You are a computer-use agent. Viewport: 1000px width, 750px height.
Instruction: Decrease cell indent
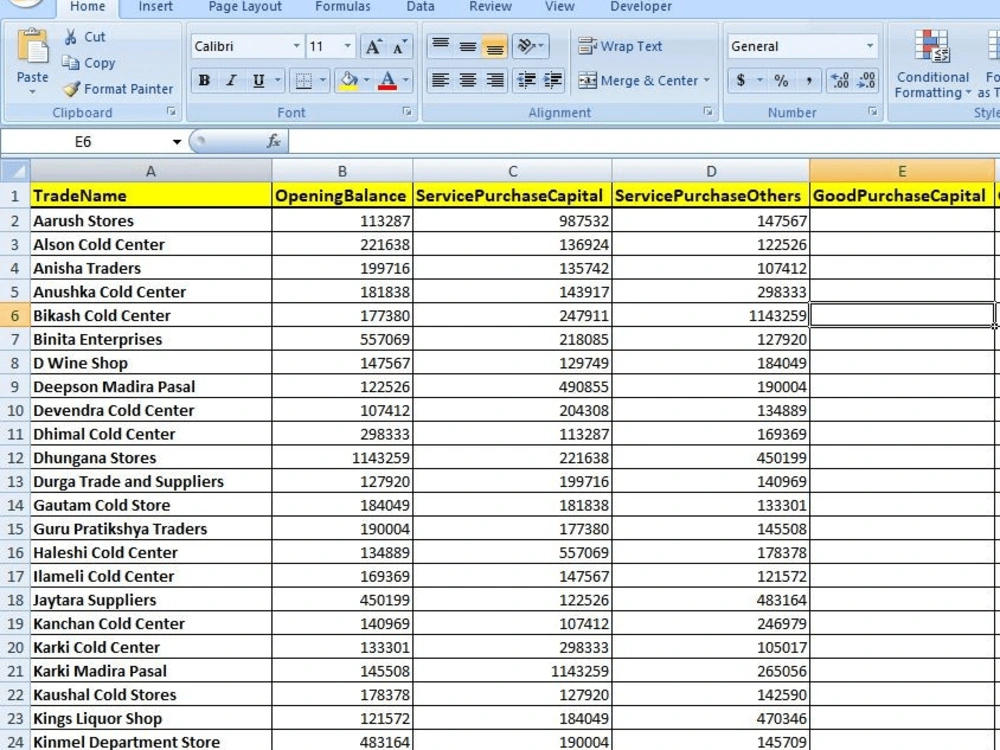coord(526,80)
